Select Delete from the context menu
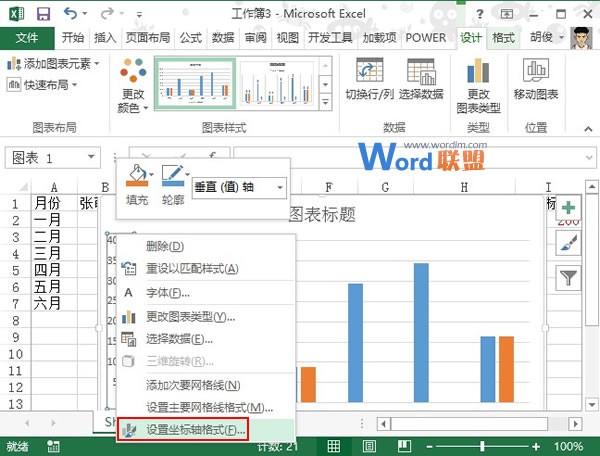Image resolution: width=600 pixels, height=456 pixels. coord(164,246)
